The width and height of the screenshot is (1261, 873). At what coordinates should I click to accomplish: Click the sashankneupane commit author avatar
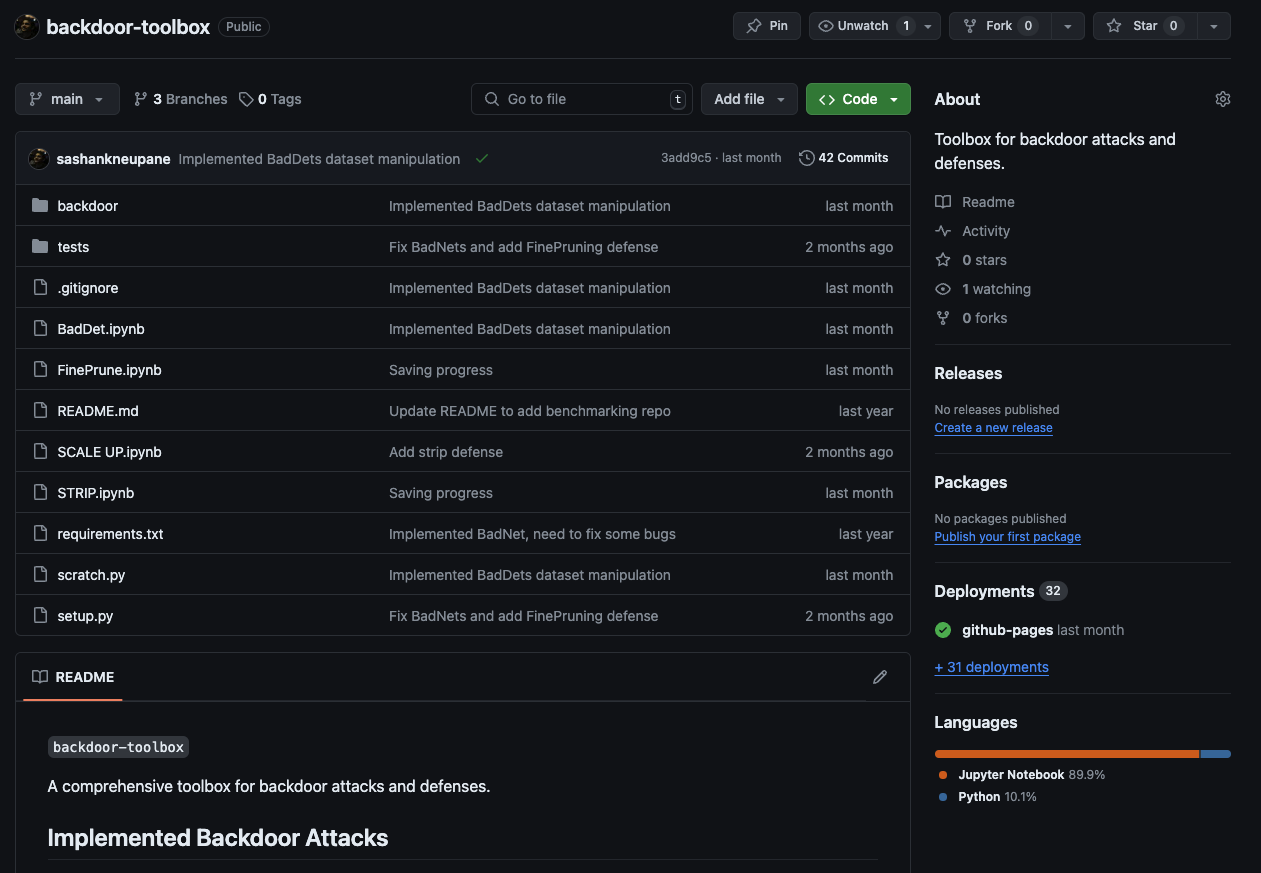click(39, 158)
